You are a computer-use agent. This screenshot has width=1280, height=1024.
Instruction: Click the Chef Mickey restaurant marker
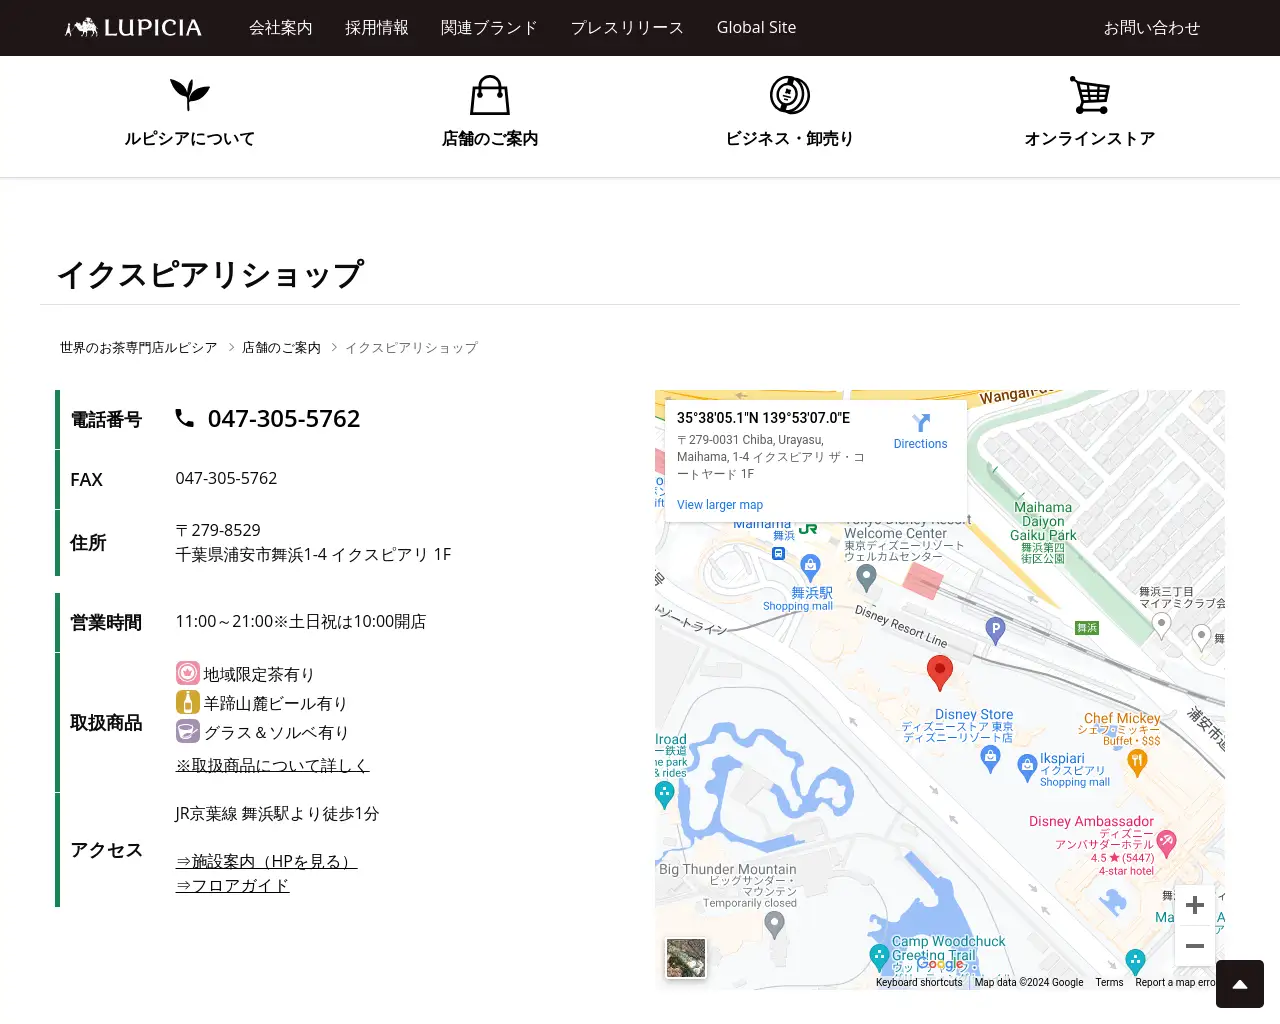coord(1137,763)
